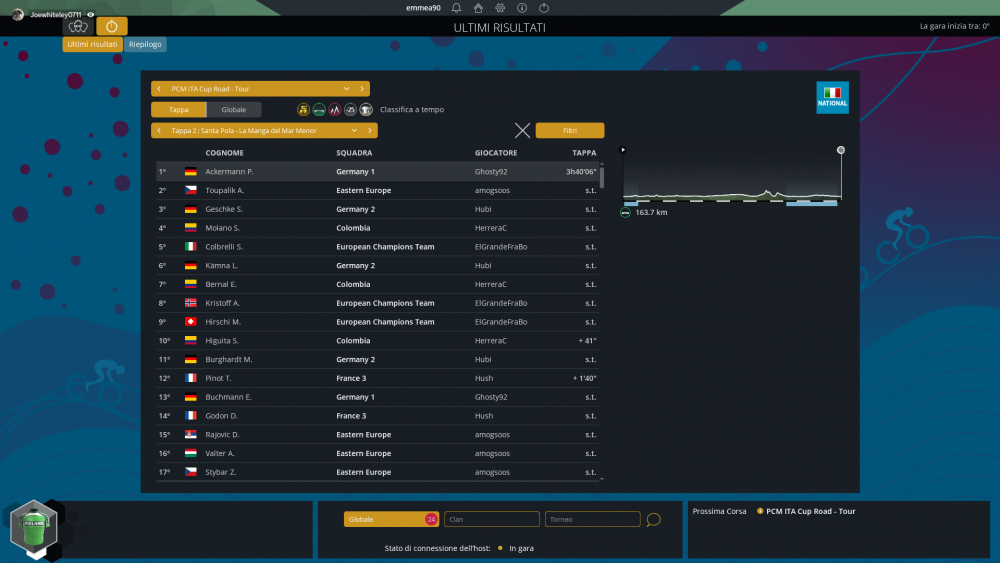Go to the home icon in top bar
Viewport: 1000px width, 563px height.
point(478,8)
